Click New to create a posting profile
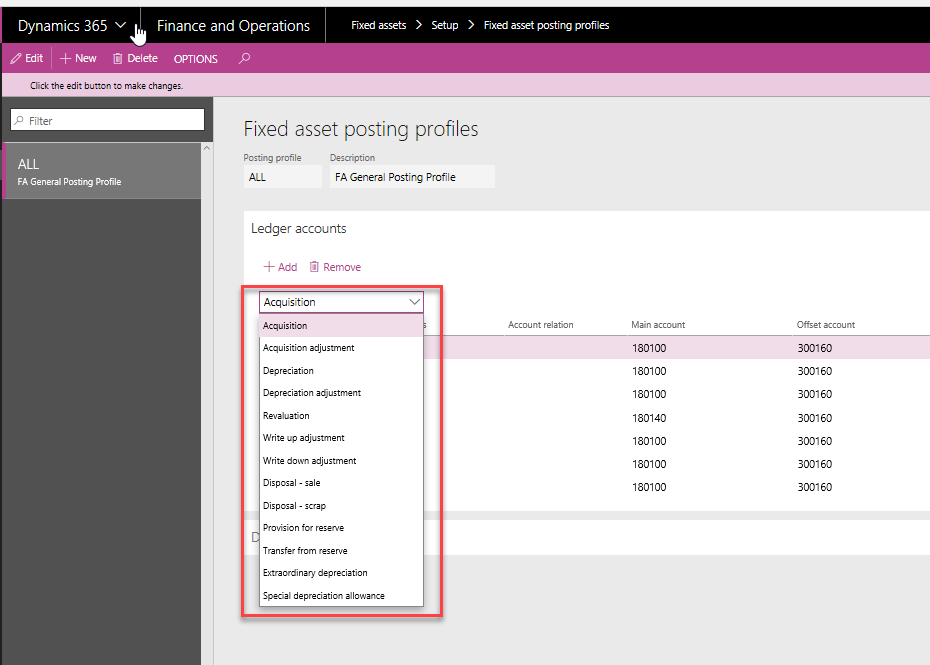 click(79, 58)
